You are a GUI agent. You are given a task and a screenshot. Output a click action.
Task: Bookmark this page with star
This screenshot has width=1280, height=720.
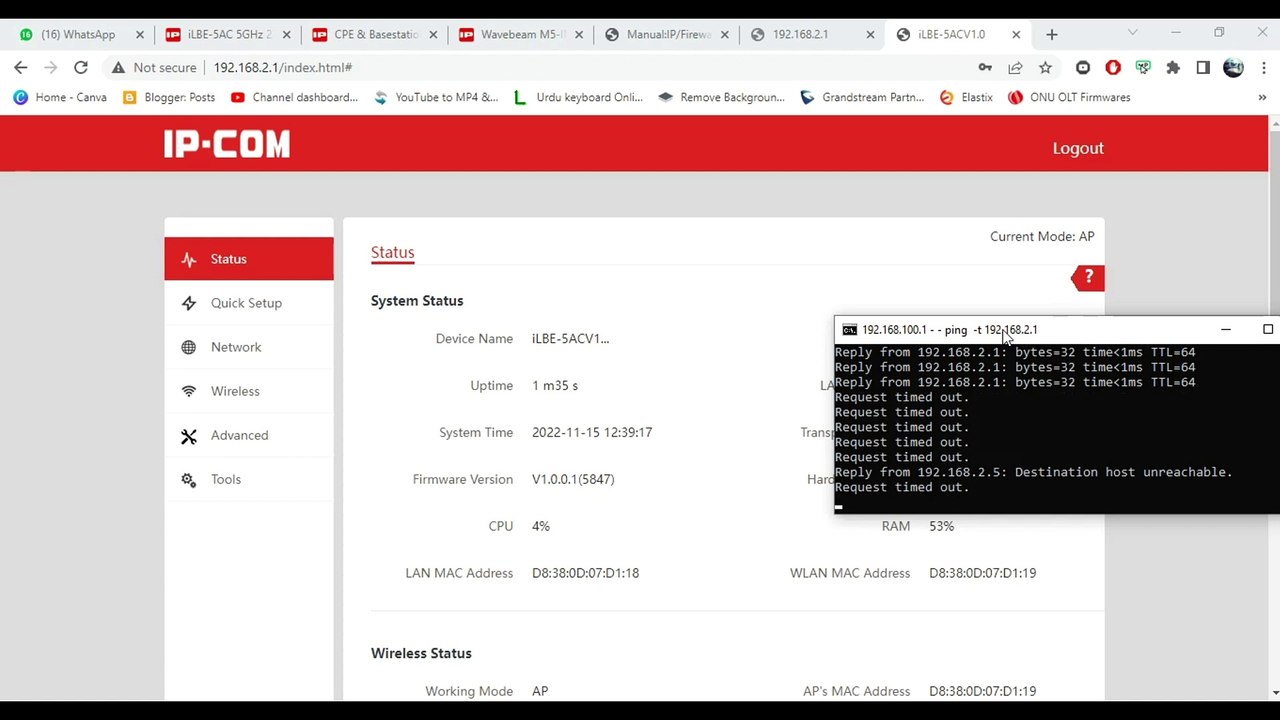[x=1045, y=67]
